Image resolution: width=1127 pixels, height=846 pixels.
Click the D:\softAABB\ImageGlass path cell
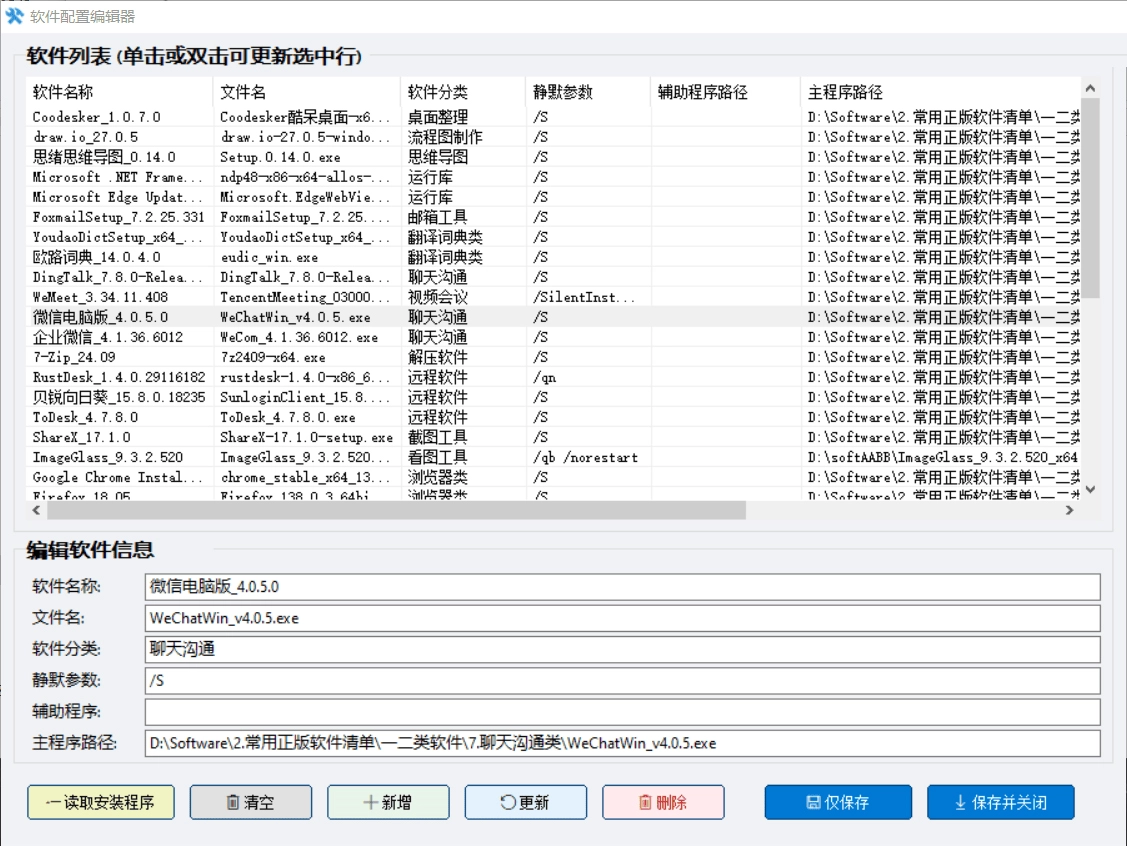[942, 458]
